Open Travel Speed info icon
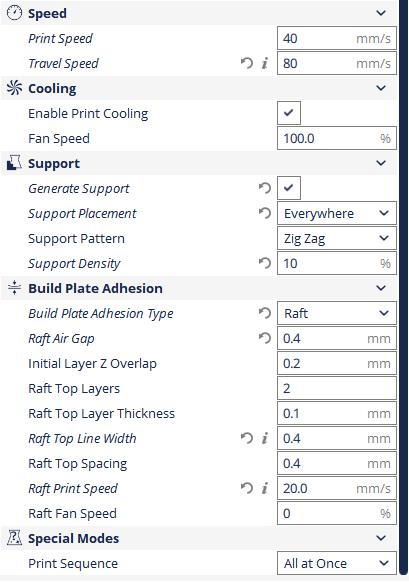 (265, 63)
